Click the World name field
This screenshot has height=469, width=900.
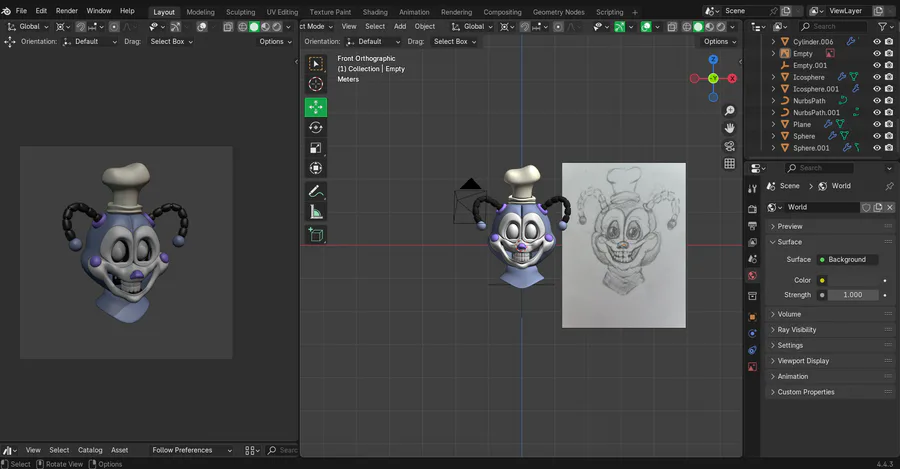(x=821, y=207)
